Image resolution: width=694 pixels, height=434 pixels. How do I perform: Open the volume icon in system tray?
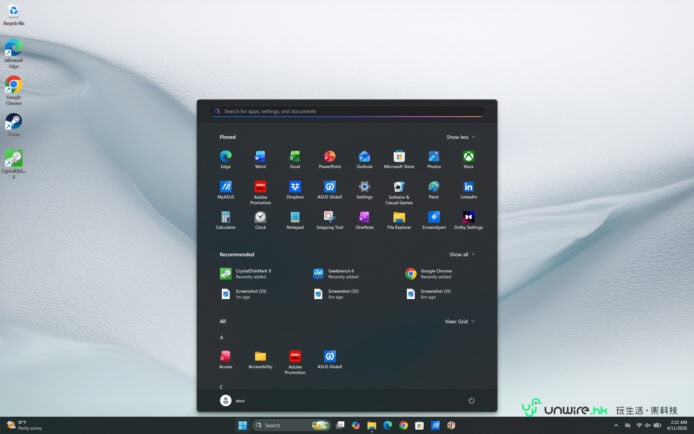point(648,425)
